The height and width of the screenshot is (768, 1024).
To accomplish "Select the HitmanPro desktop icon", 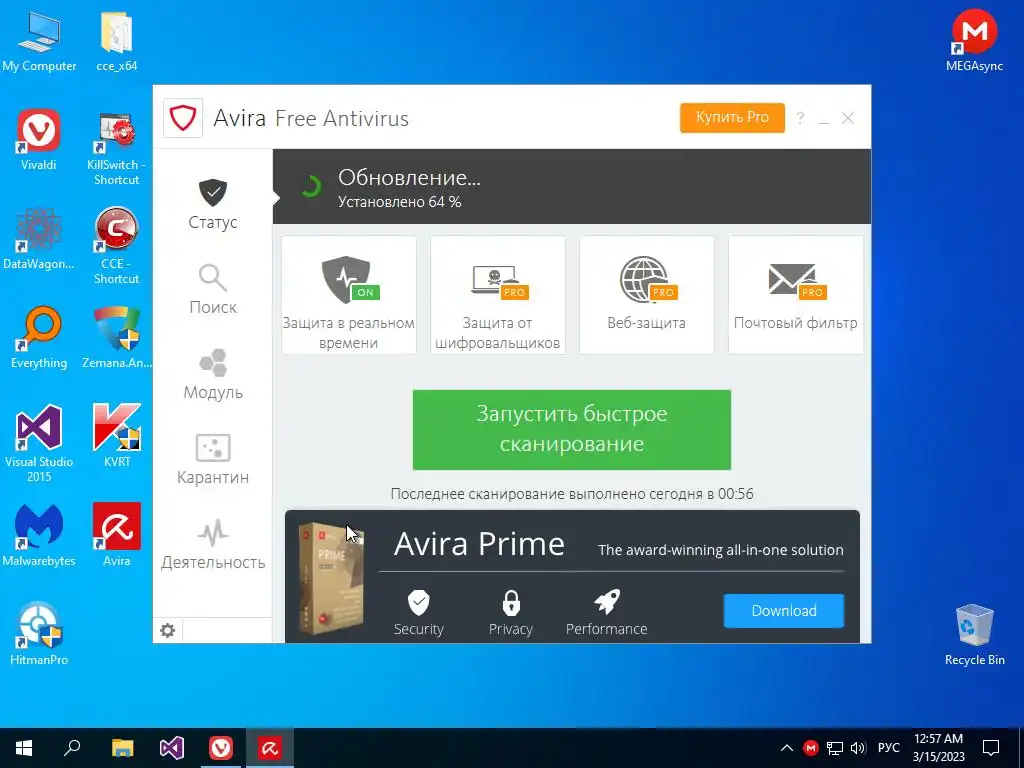I will click(39, 635).
